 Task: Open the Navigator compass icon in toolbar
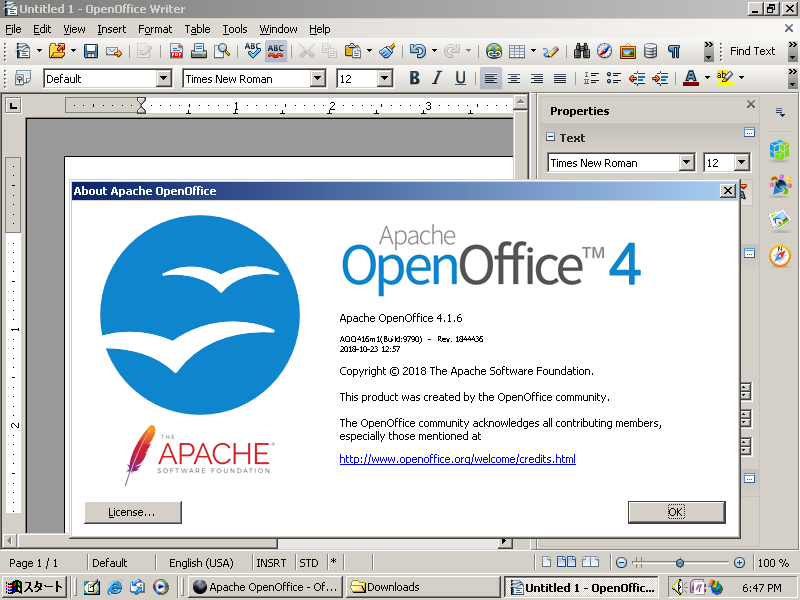pyautogui.click(x=605, y=51)
